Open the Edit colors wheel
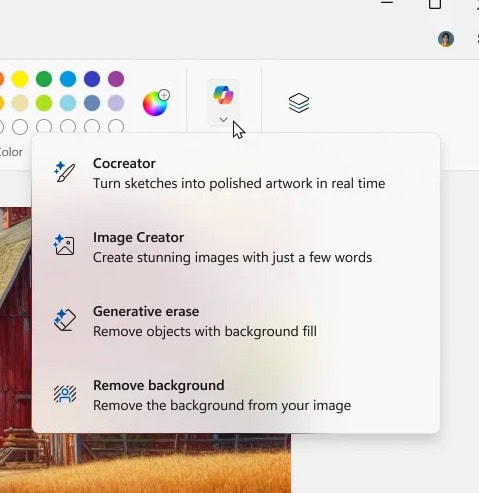The image size is (479, 493). 156,103
